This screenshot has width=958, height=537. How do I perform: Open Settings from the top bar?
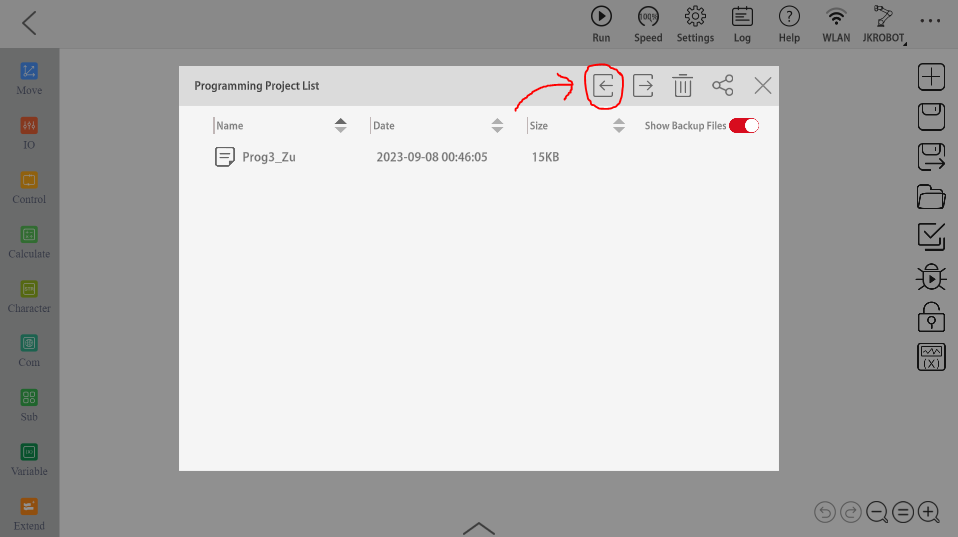695,24
